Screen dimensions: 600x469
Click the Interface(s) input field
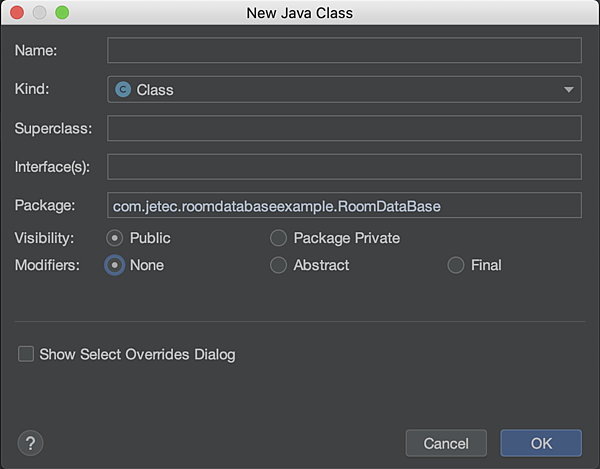pos(344,167)
